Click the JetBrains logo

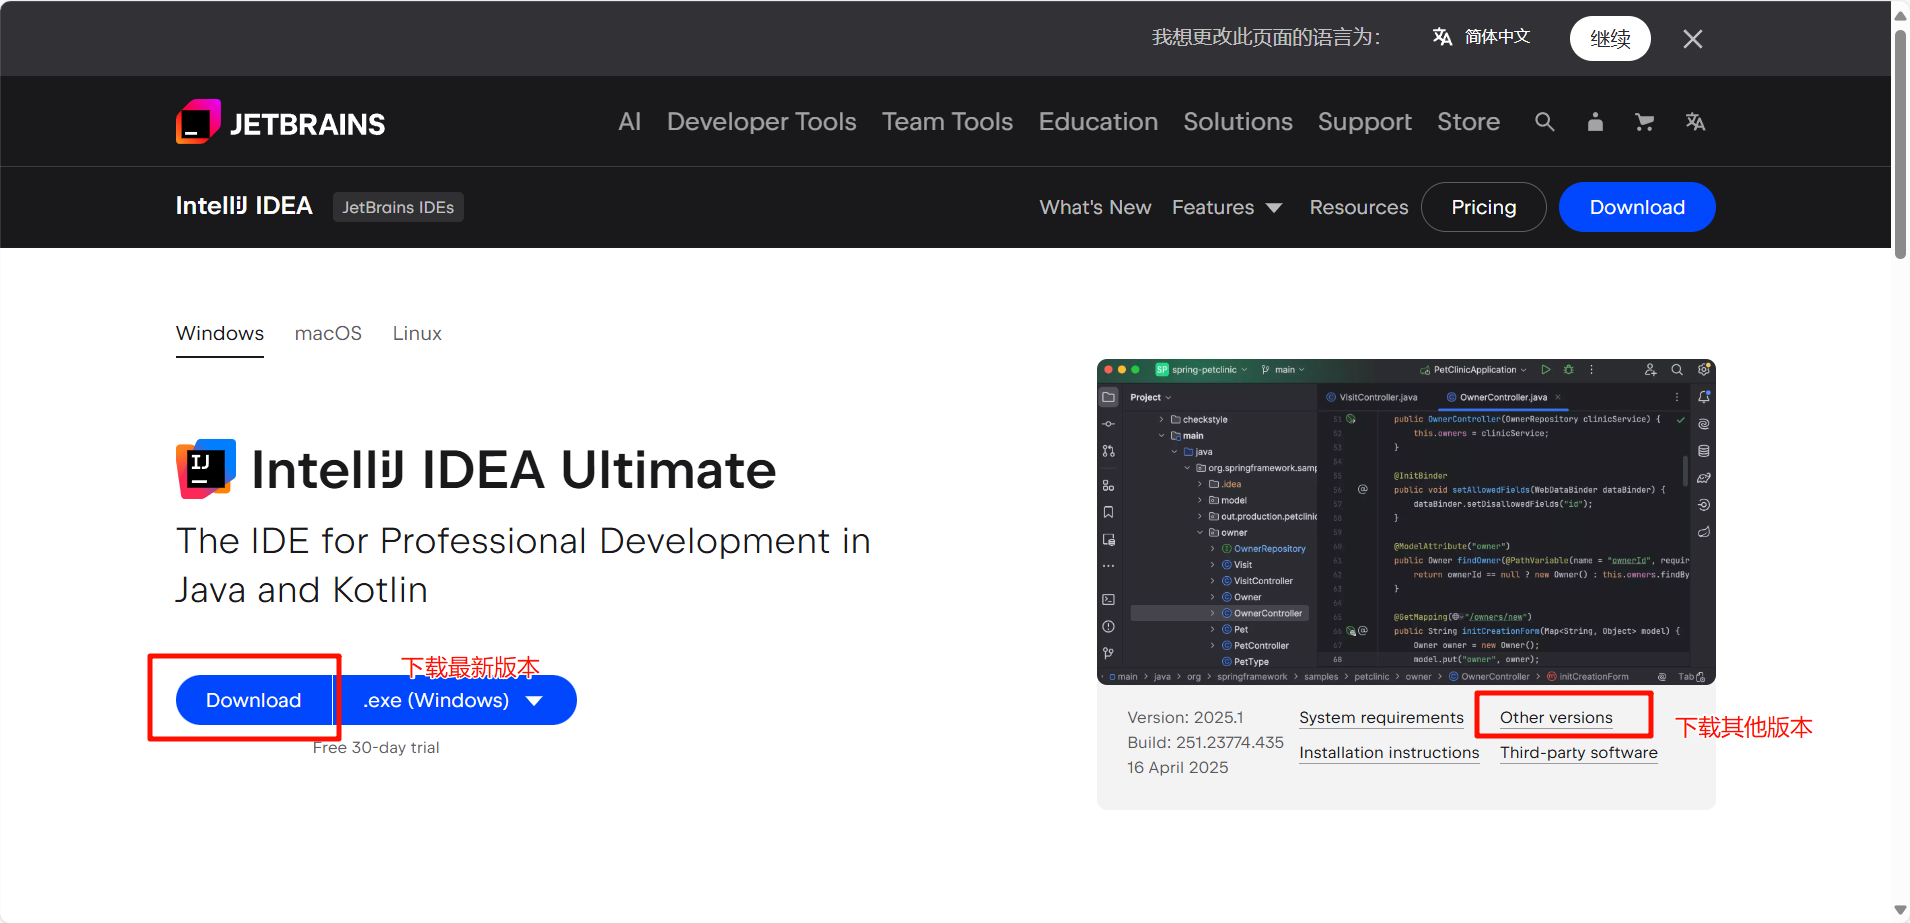click(x=280, y=122)
